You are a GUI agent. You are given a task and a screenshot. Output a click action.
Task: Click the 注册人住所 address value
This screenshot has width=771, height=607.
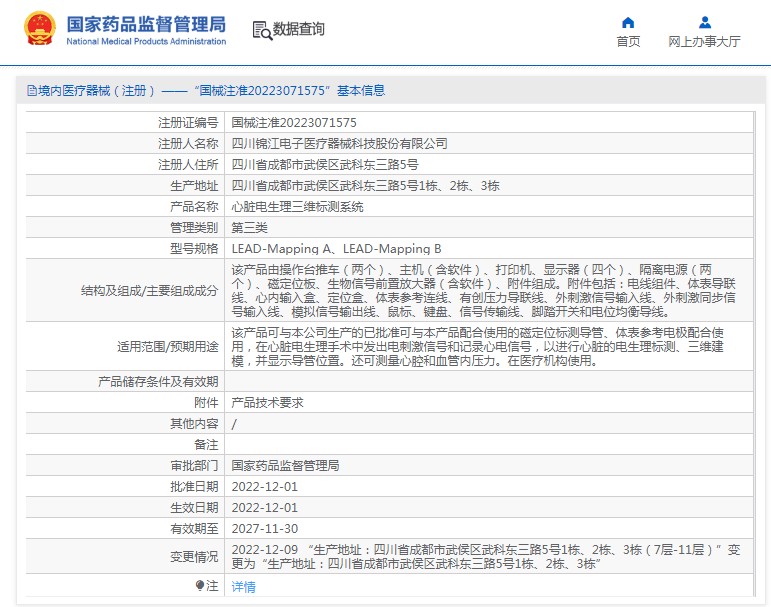325,164
